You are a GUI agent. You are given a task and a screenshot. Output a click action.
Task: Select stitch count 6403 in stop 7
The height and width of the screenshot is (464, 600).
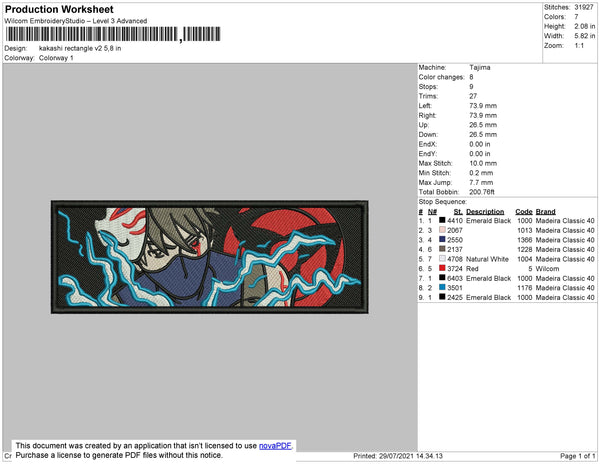click(455, 278)
